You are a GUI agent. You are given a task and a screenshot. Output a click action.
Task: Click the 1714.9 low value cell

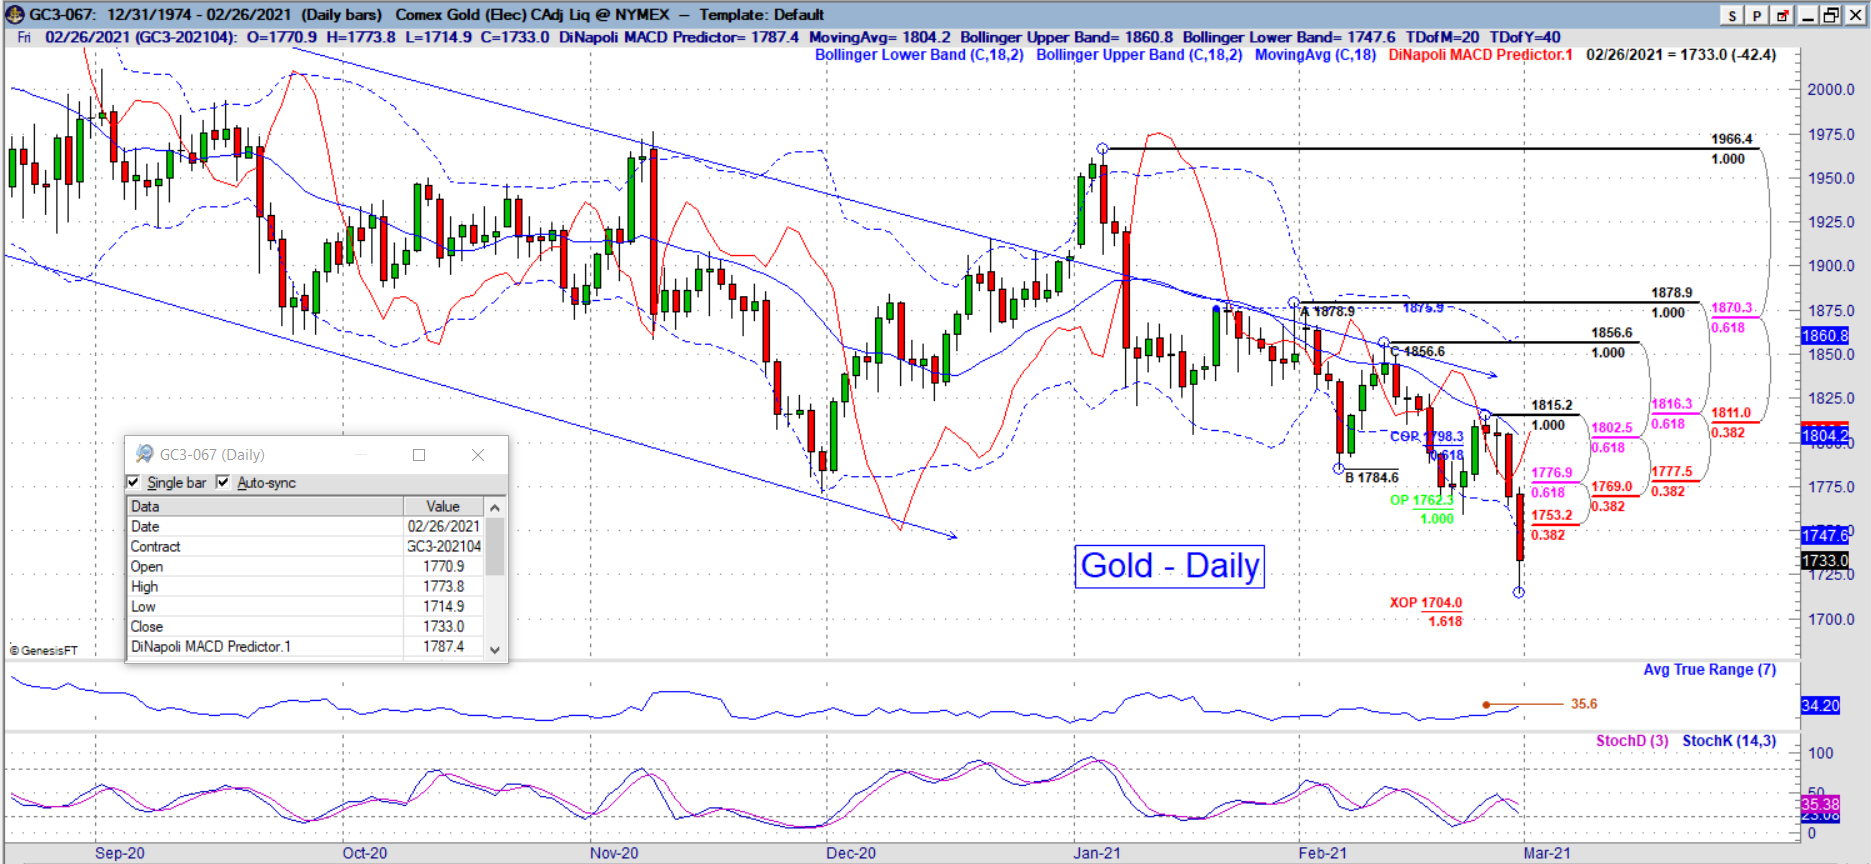[443, 606]
